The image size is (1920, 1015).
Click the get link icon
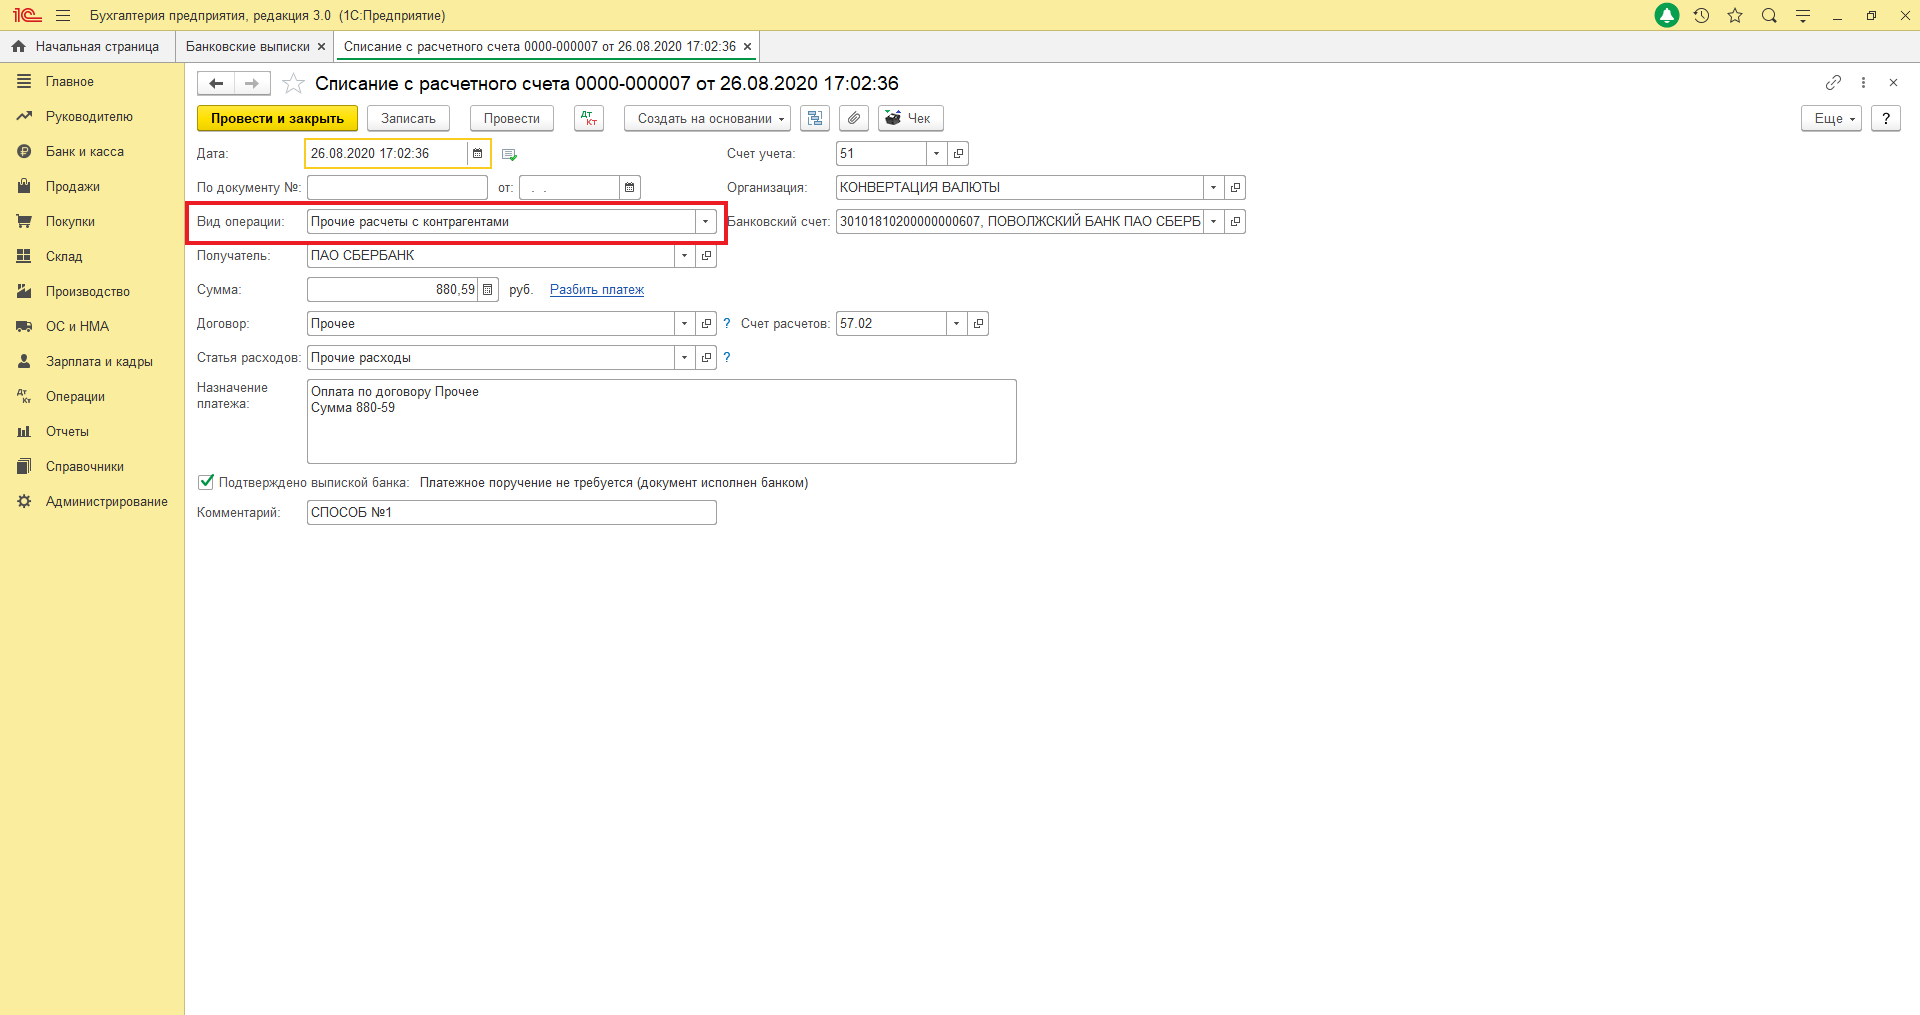(1833, 83)
